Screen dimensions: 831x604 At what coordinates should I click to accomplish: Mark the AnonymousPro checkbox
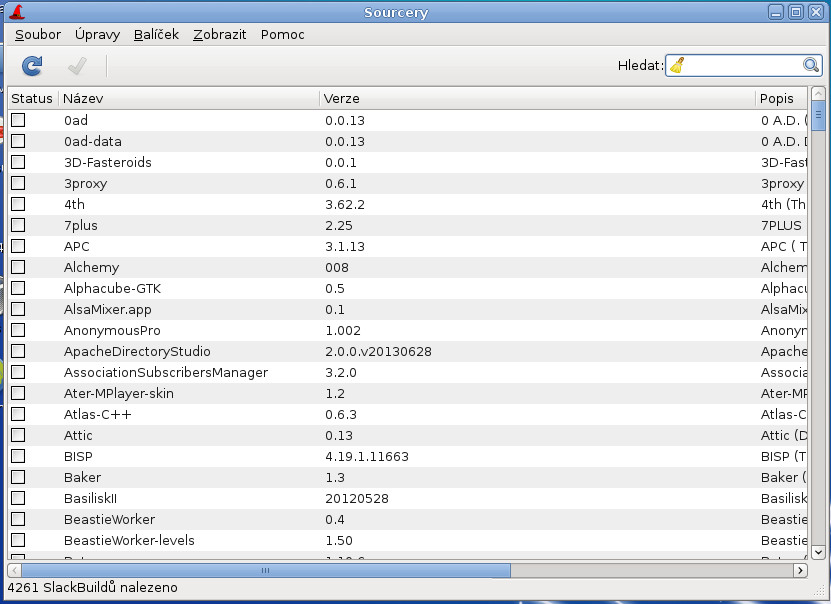tap(18, 330)
